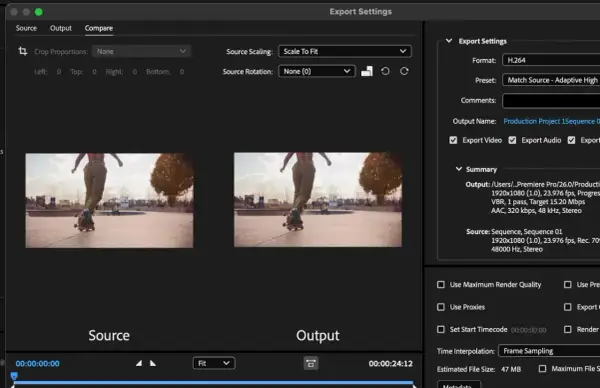Click the current timecode 00:00:00:00
The image size is (600, 388).
tap(38, 364)
